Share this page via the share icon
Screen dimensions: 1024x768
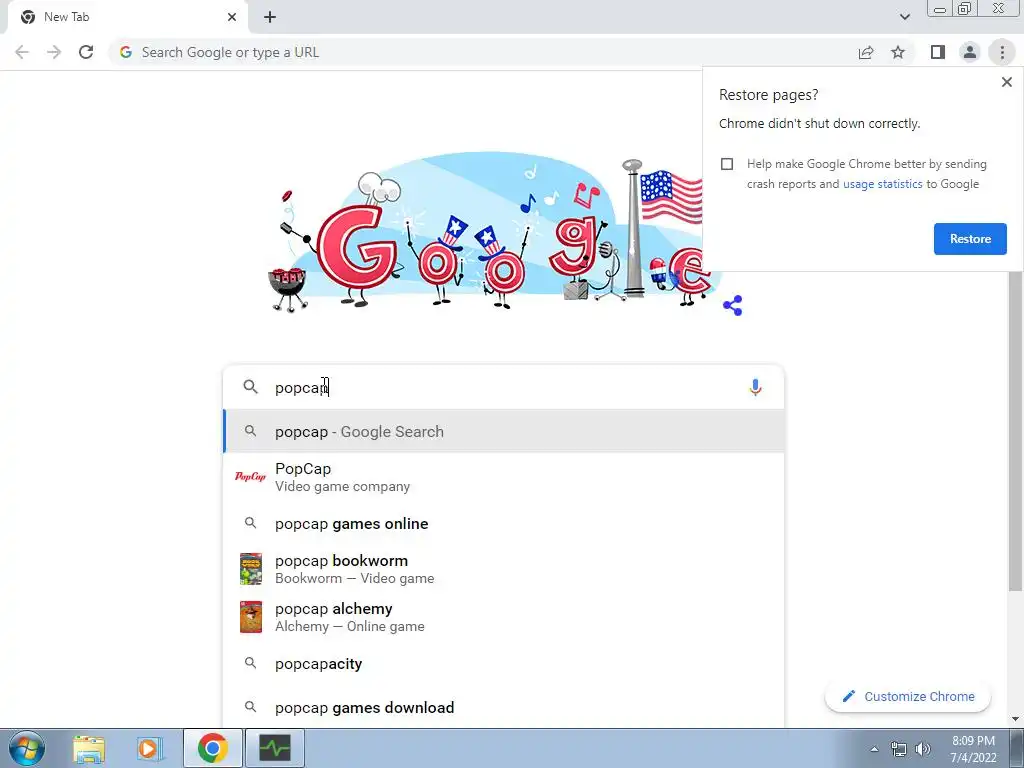[x=866, y=52]
